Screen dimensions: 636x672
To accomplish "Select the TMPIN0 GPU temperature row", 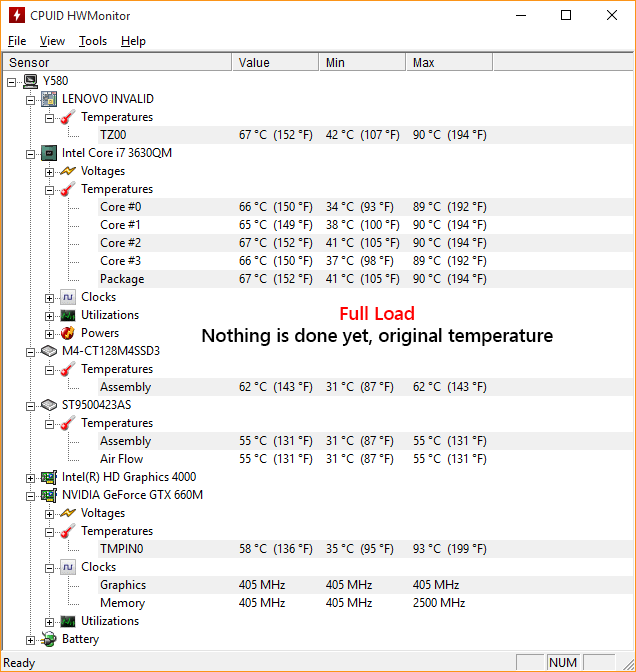I will (366, 549).
